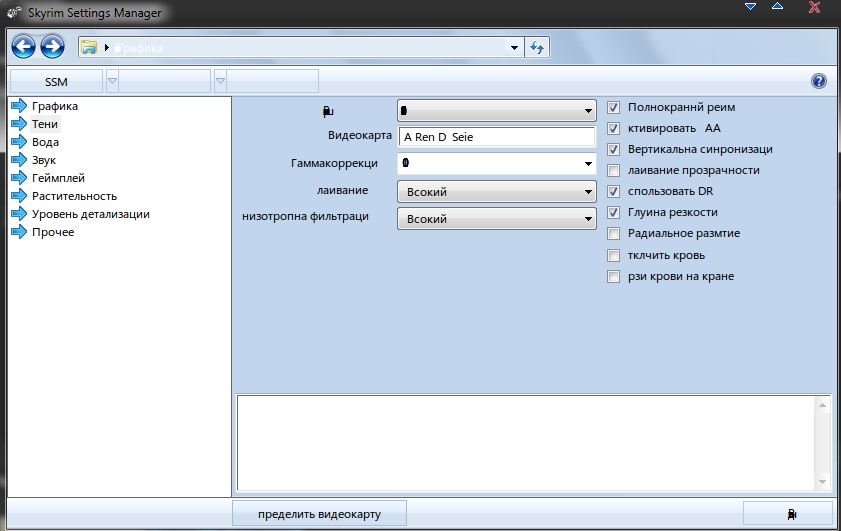Go back with the blue left arrow
841x531 pixels.
[24, 47]
